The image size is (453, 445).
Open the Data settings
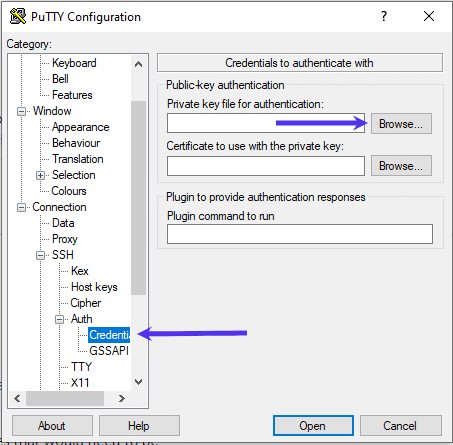[x=63, y=223]
